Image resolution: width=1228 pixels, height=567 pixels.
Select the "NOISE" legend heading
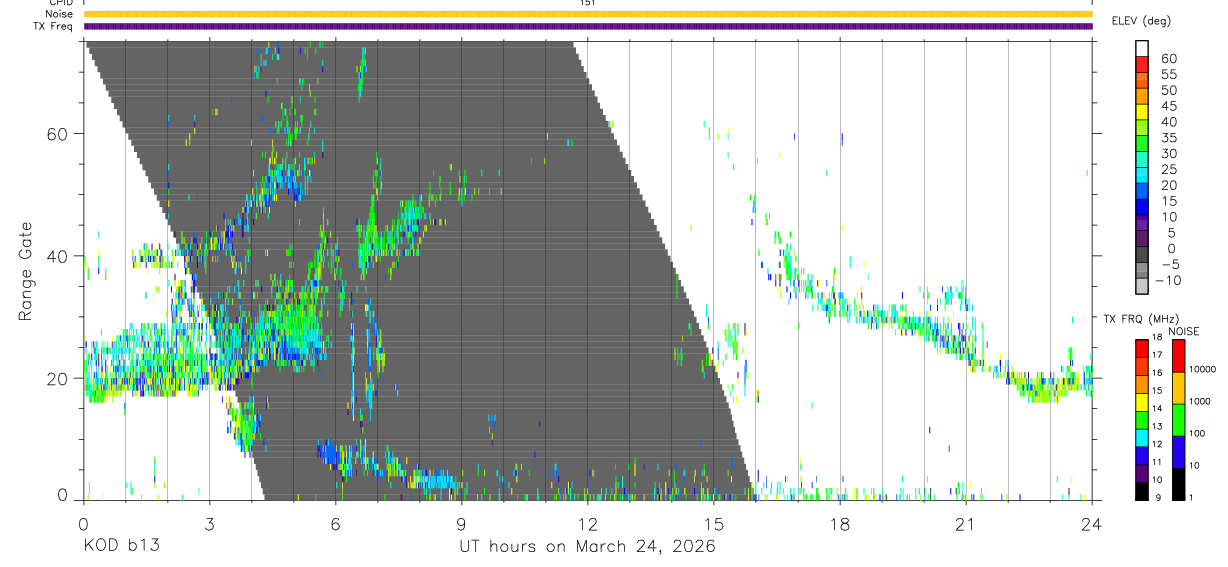coord(1184,331)
